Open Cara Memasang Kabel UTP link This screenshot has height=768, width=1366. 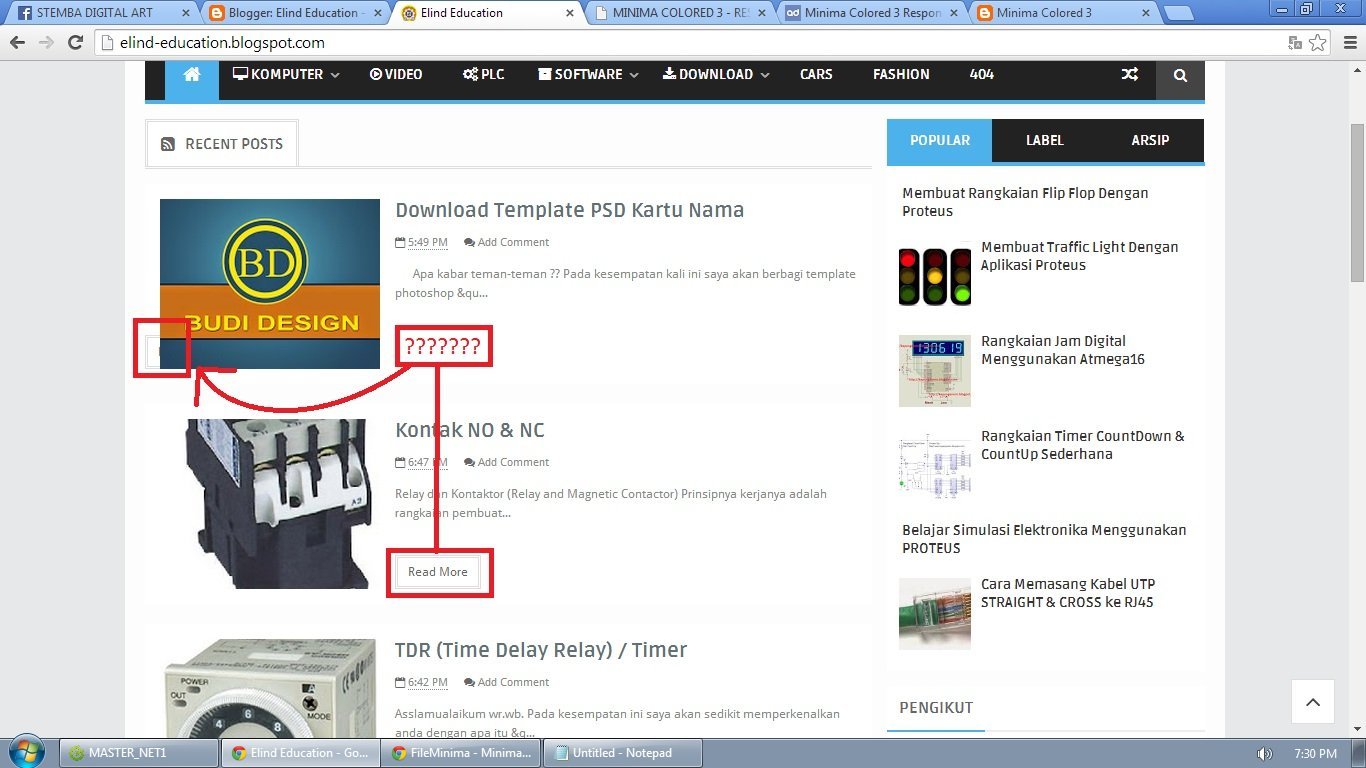(x=1067, y=593)
